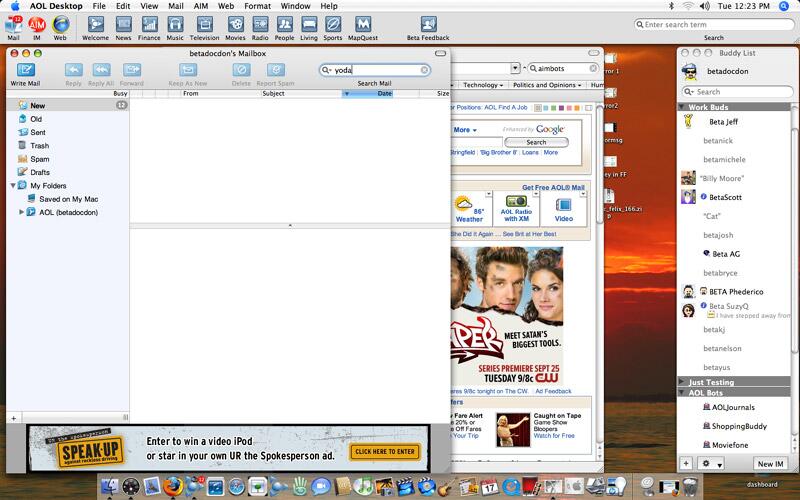The height and width of the screenshot is (500, 800).
Task: Open the Window menu
Action: [295, 6]
